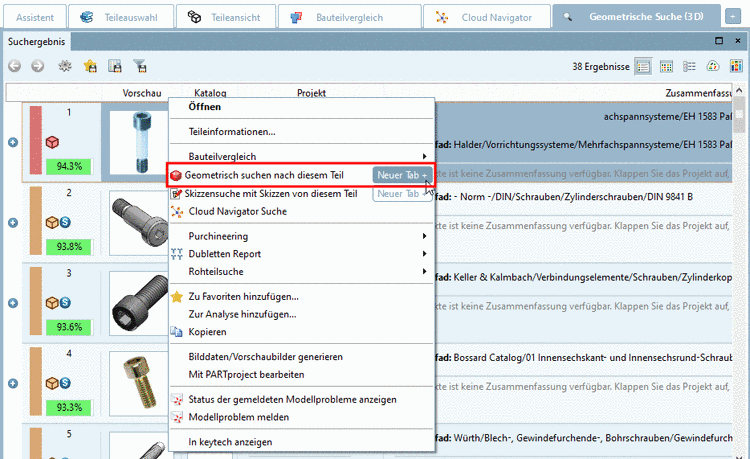Open the Rohteilsuche submenu
Image resolution: width=750 pixels, height=459 pixels.
[302, 271]
